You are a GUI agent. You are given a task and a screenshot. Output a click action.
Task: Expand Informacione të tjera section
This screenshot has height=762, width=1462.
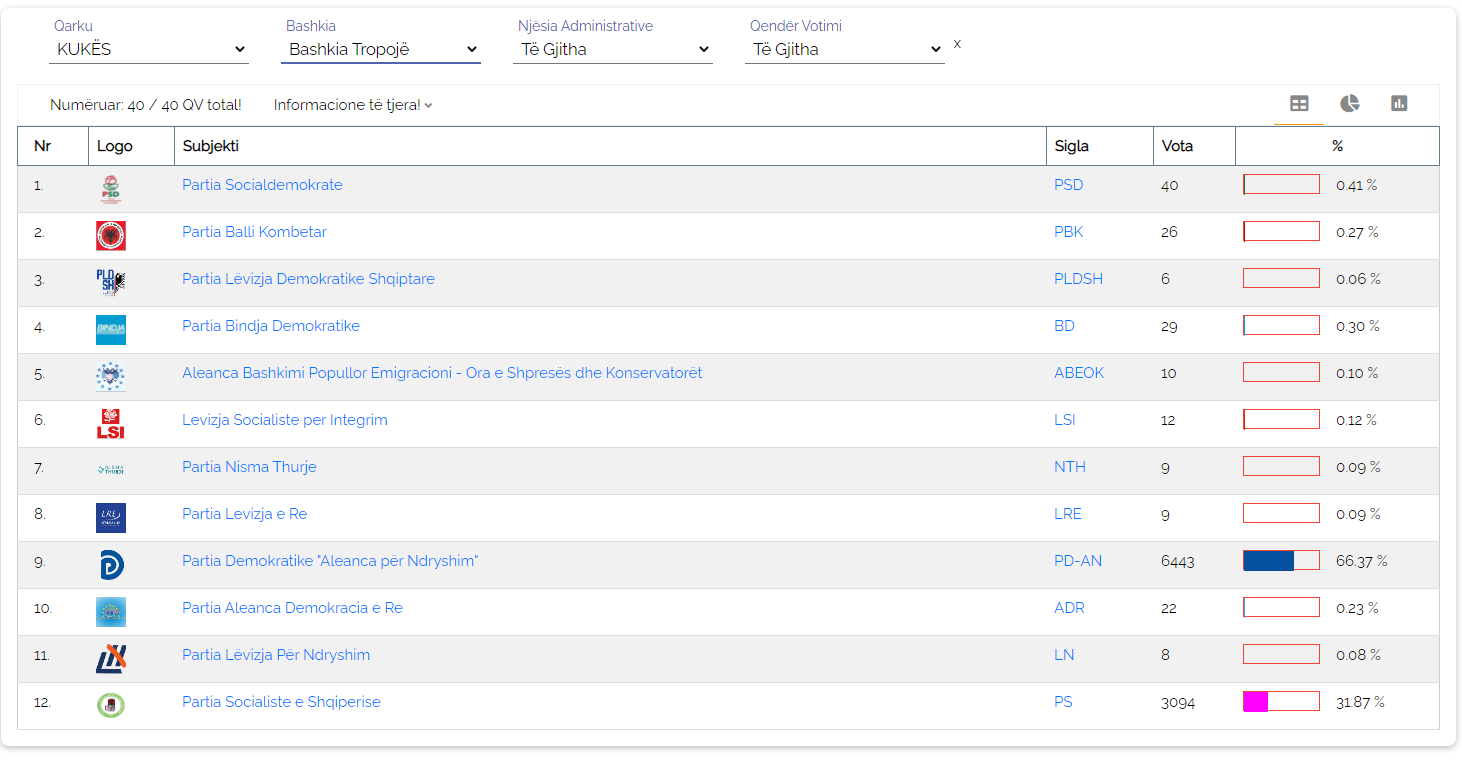(x=352, y=105)
